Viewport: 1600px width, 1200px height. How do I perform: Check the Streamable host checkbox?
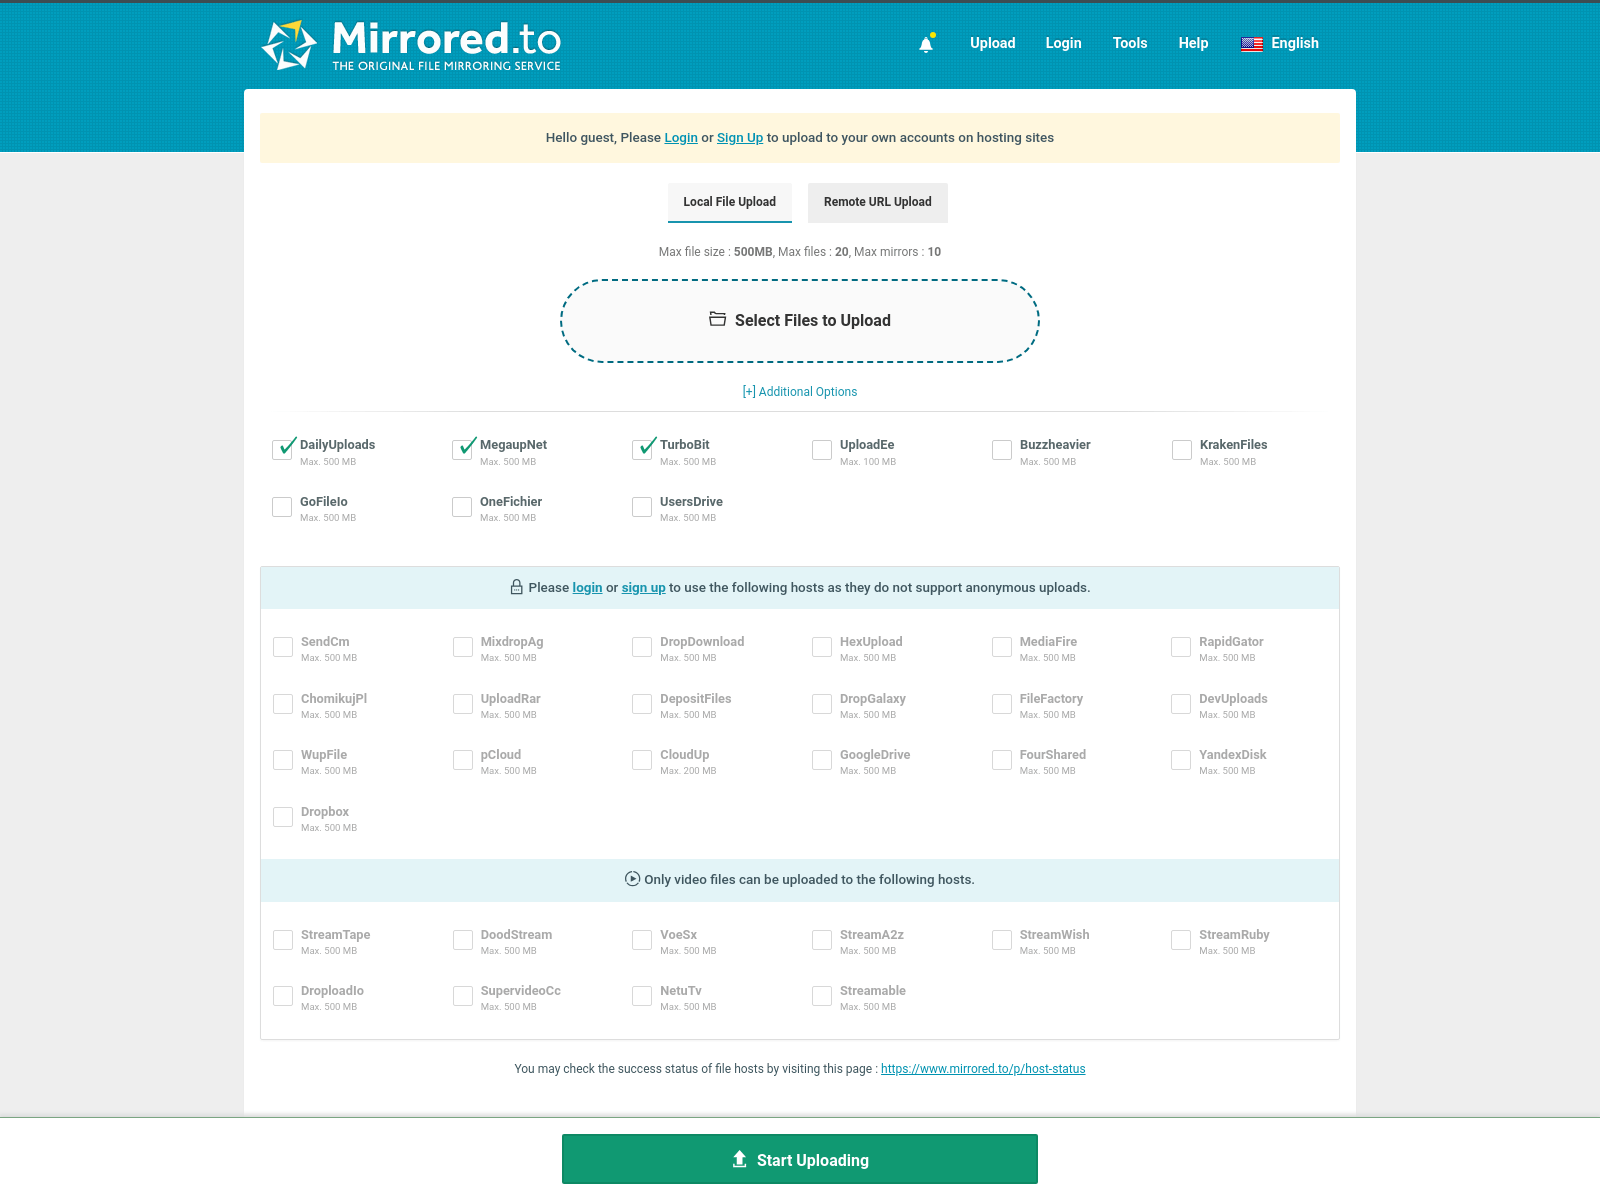[822, 996]
